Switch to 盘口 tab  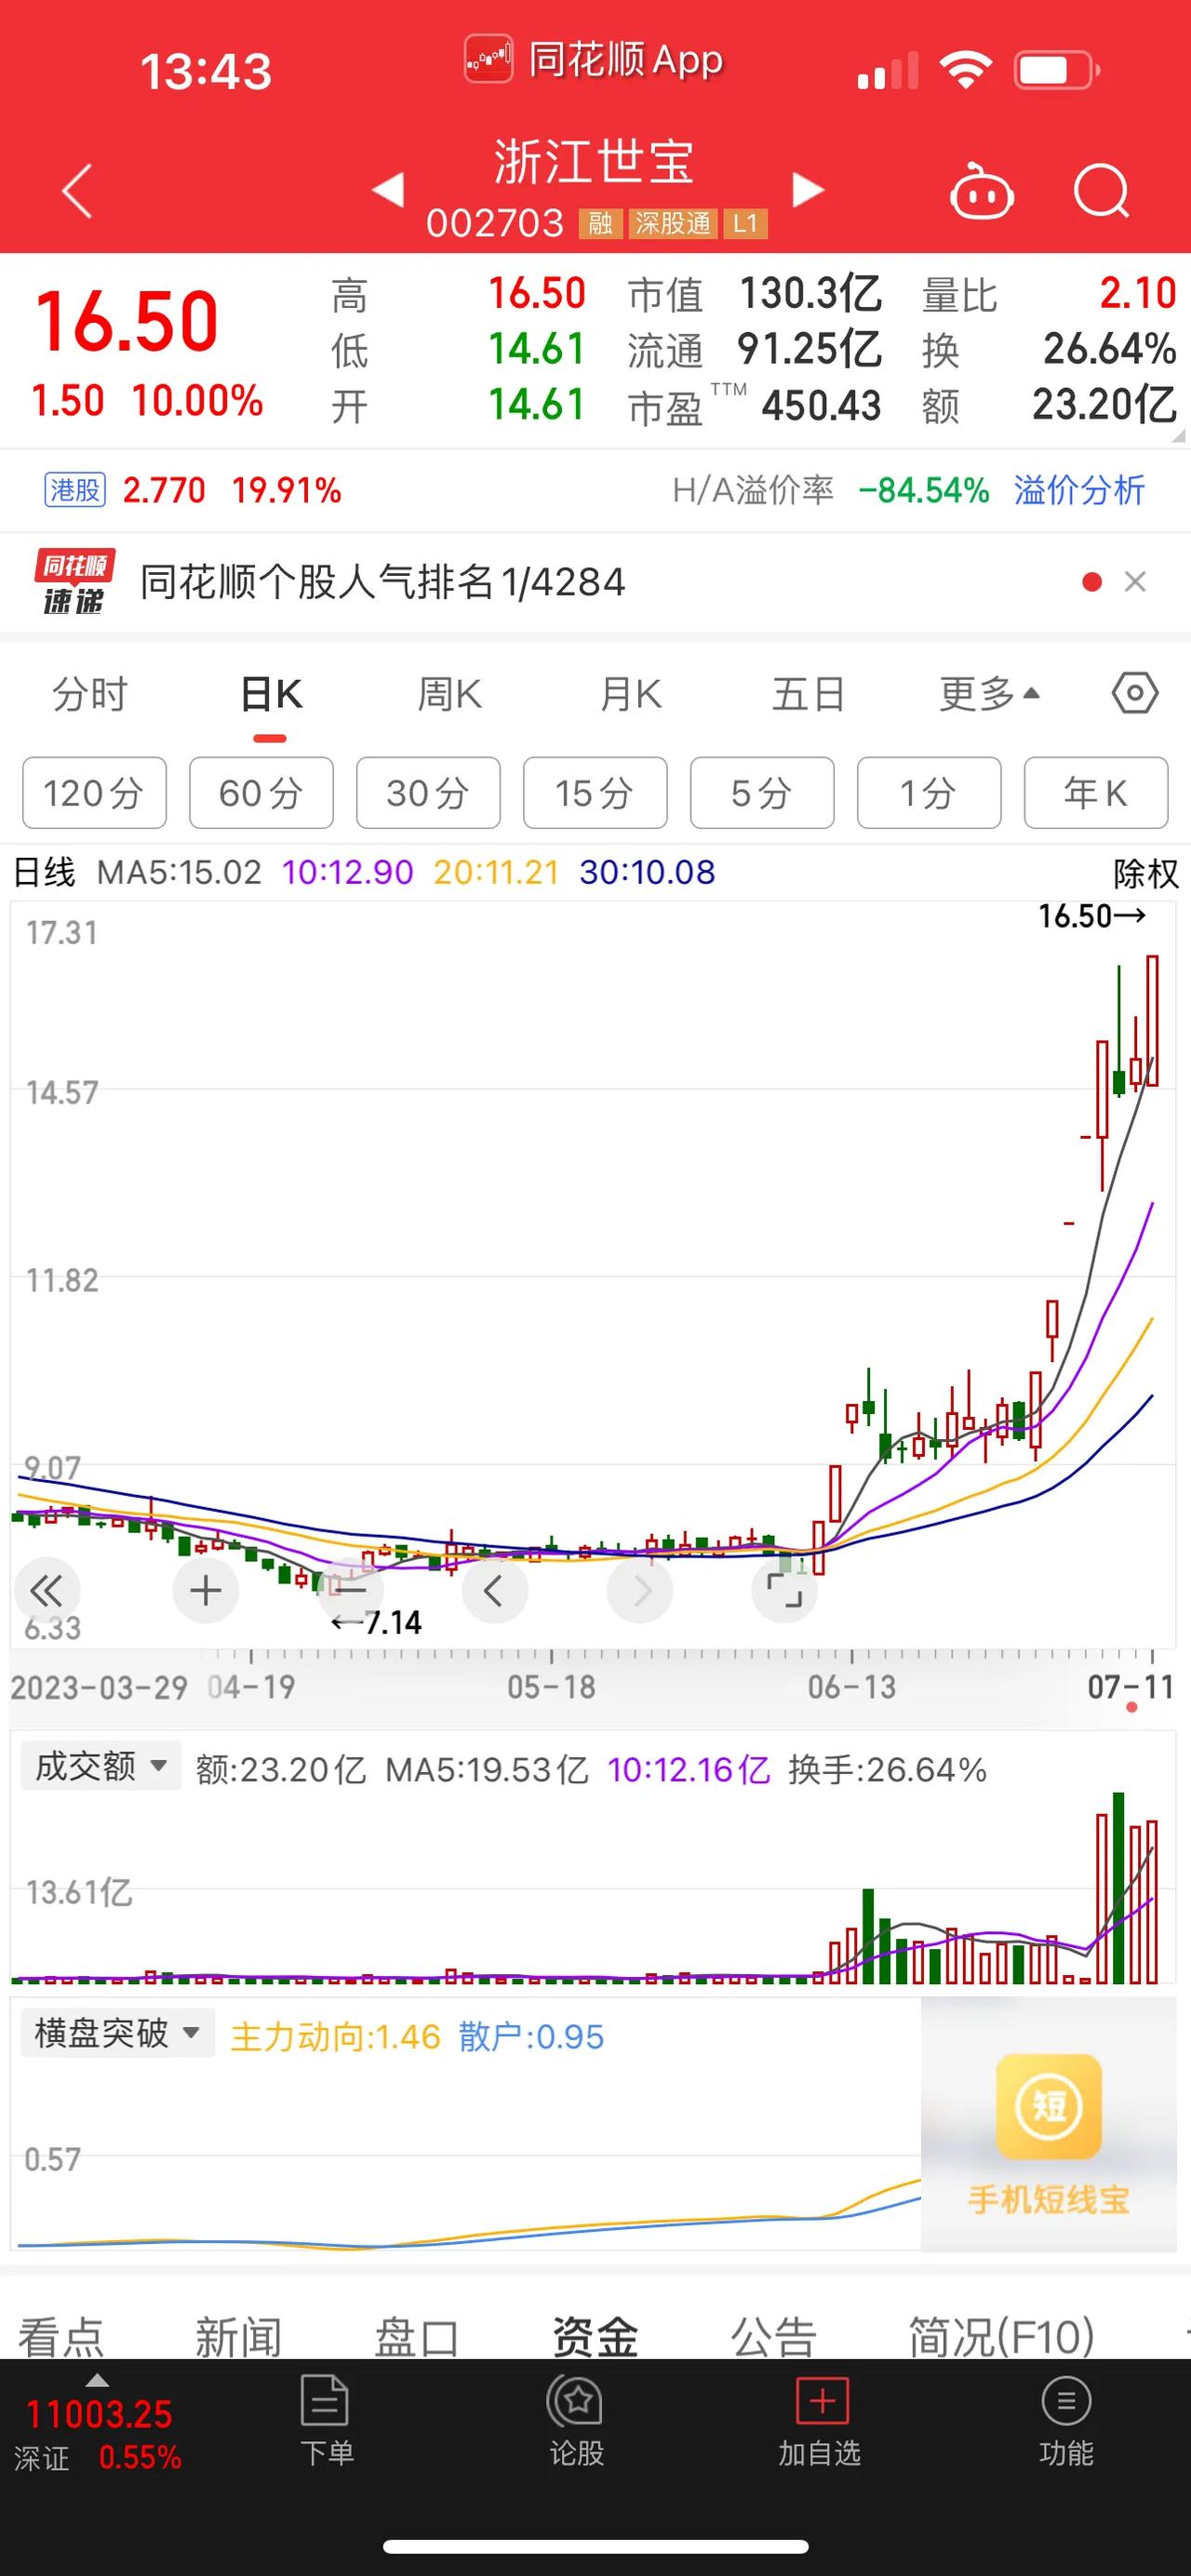pyautogui.click(x=416, y=2337)
